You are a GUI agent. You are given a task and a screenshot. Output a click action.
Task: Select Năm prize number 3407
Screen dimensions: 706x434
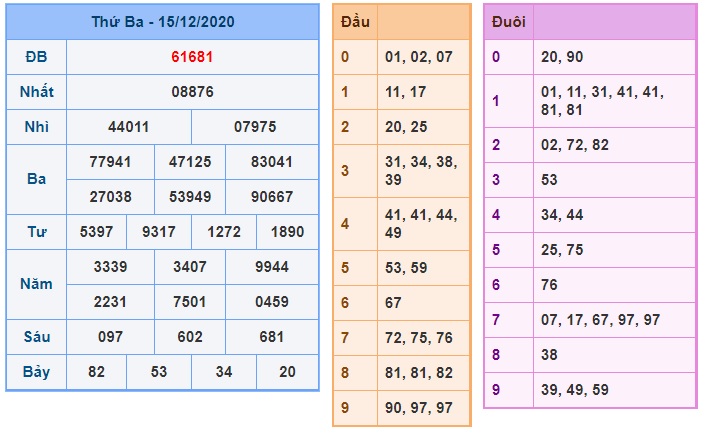tap(190, 267)
